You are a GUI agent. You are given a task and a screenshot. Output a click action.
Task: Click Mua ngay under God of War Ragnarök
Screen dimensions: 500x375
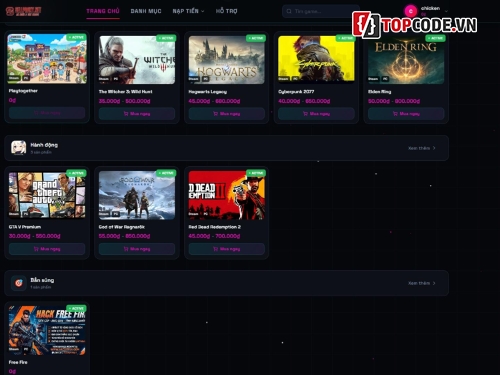[137, 249]
